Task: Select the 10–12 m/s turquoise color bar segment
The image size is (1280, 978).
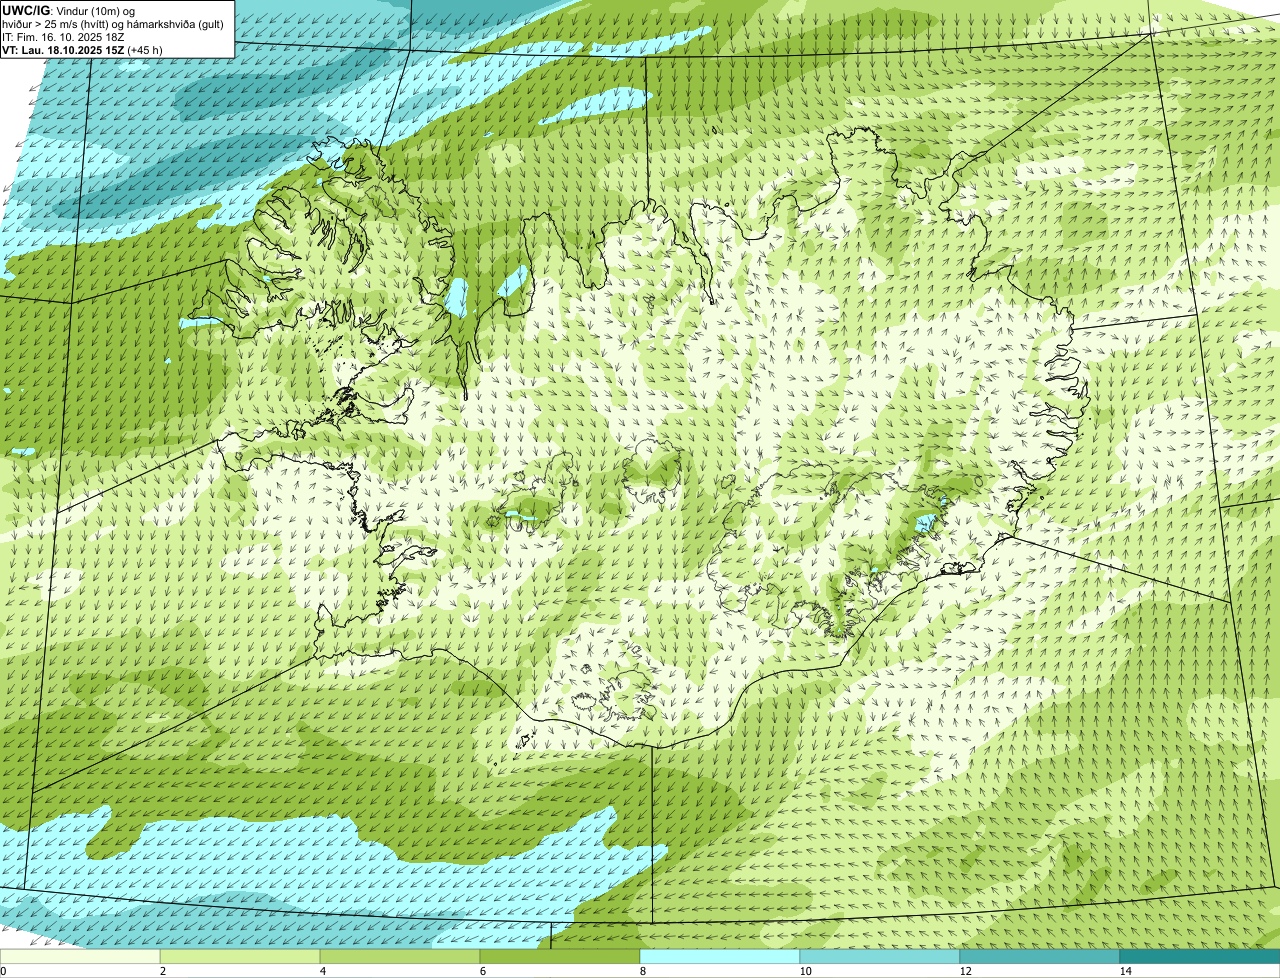Action: tap(880, 956)
